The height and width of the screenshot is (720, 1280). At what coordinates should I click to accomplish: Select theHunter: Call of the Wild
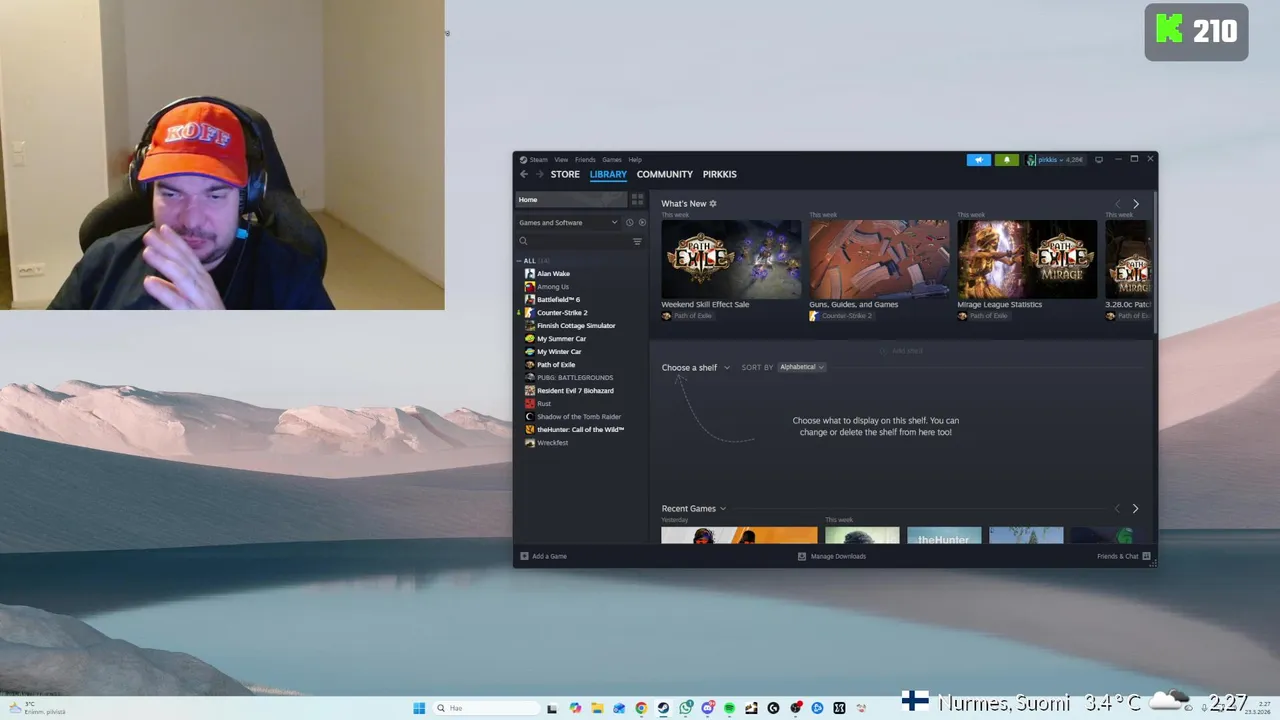coord(580,430)
